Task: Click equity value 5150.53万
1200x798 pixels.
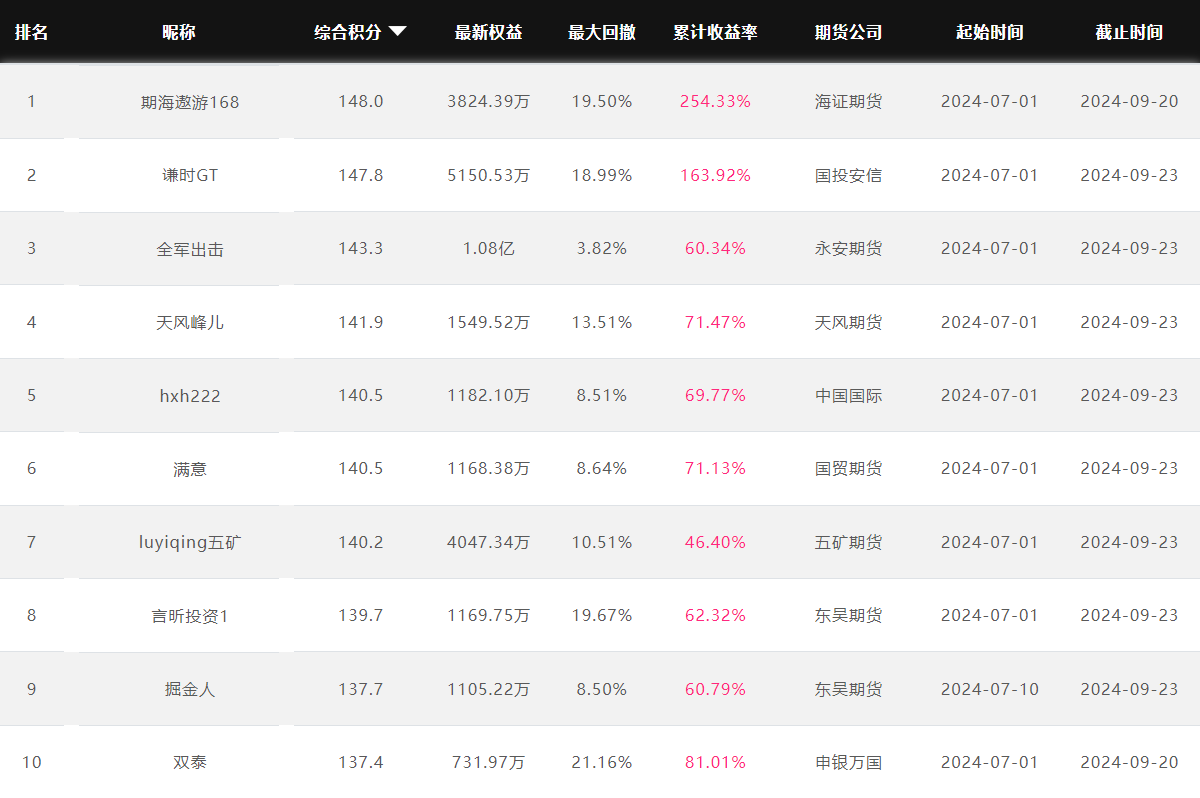Action: tap(488, 175)
